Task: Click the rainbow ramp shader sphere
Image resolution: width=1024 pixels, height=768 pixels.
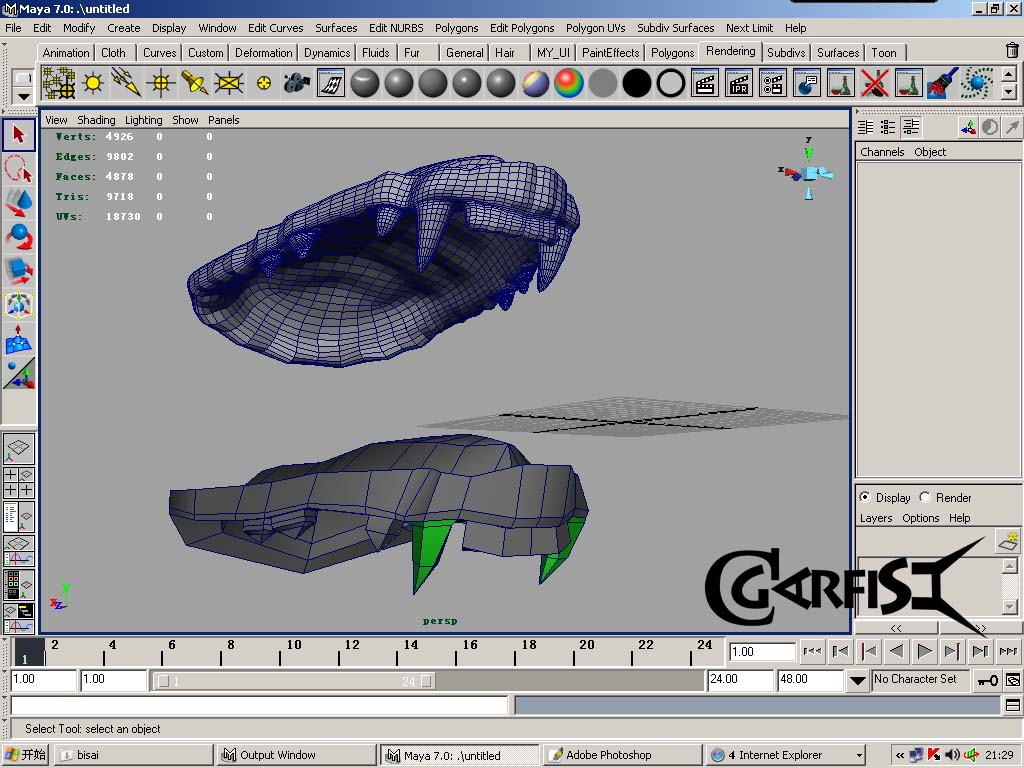Action: [x=569, y=83]
